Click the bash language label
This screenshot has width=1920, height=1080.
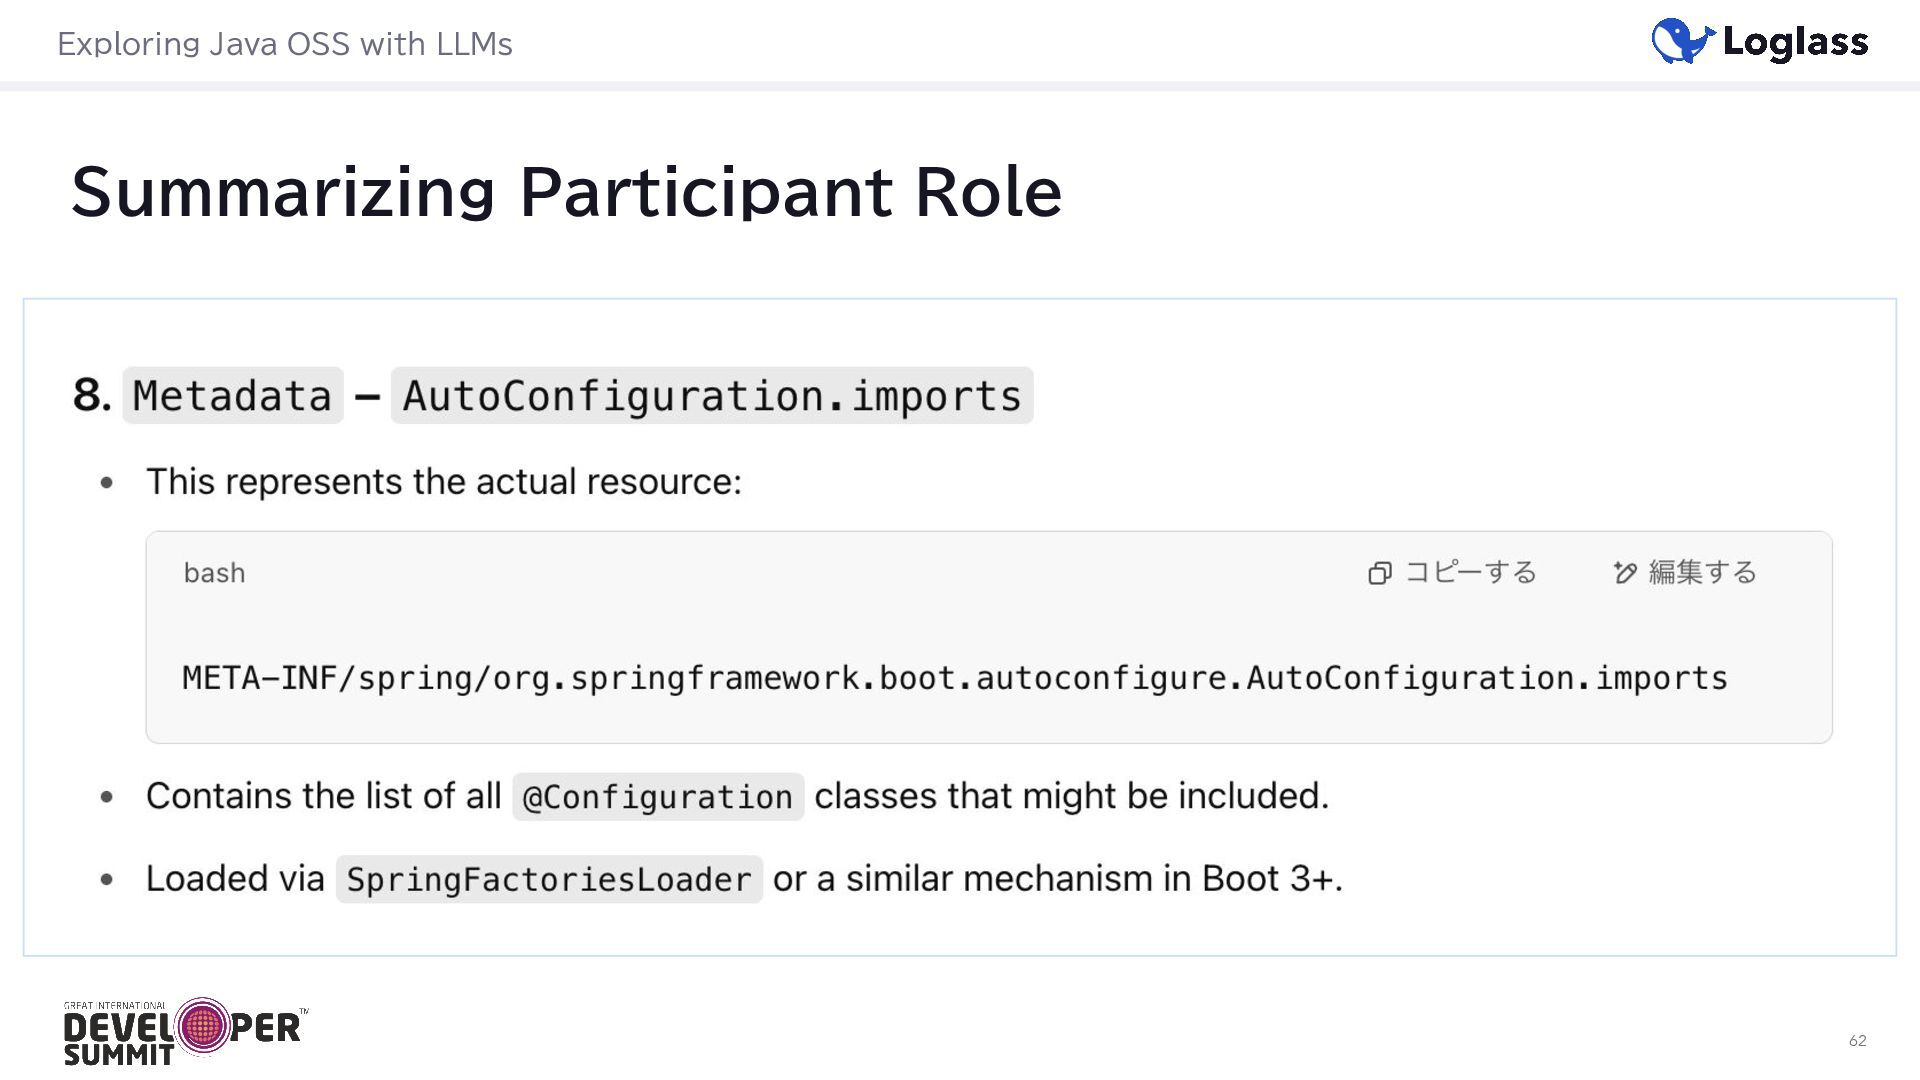(x=214, y=573)
